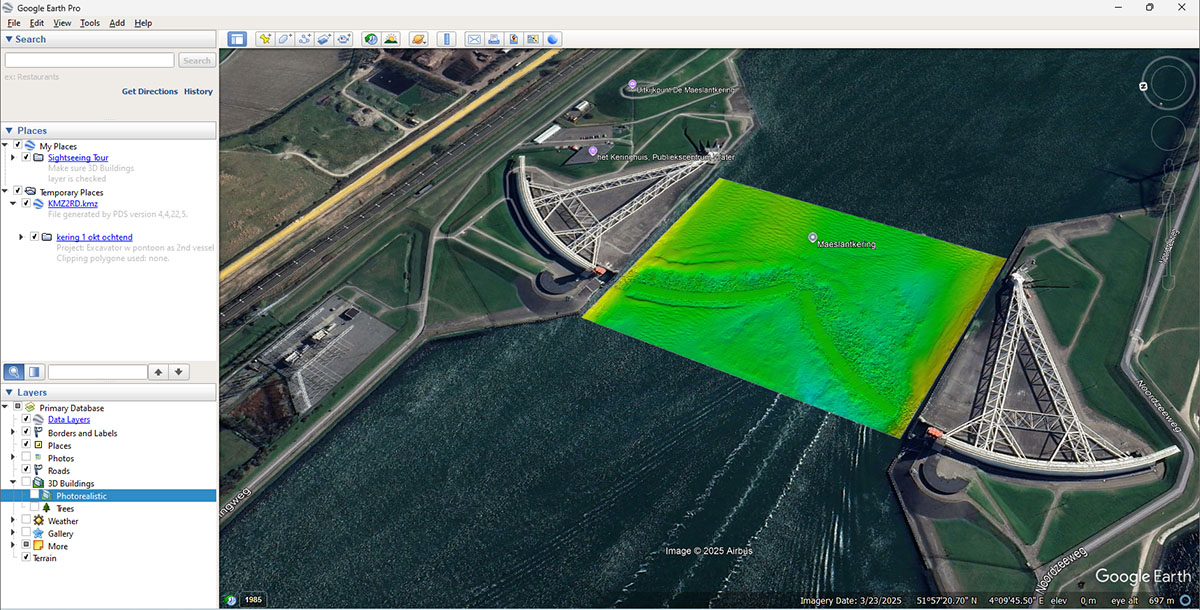
Task: Select the Add Polygon tool
Action: point(285,39)
